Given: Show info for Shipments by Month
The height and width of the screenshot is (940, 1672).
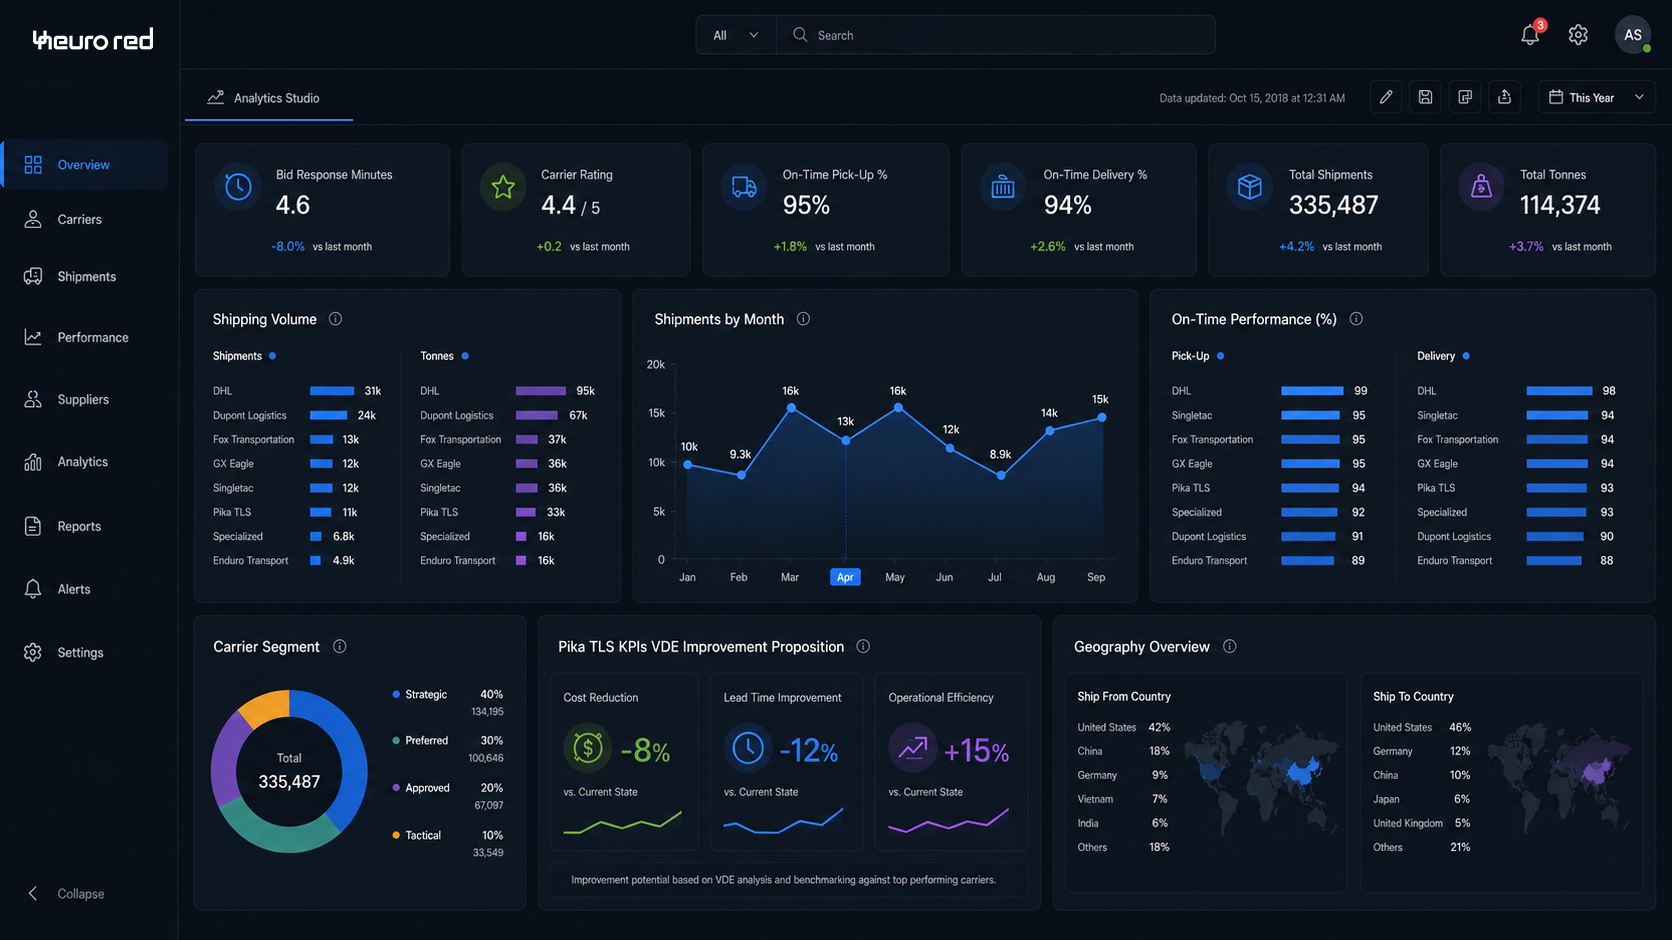Looking at the screenshot, I should tap(803, 319).
